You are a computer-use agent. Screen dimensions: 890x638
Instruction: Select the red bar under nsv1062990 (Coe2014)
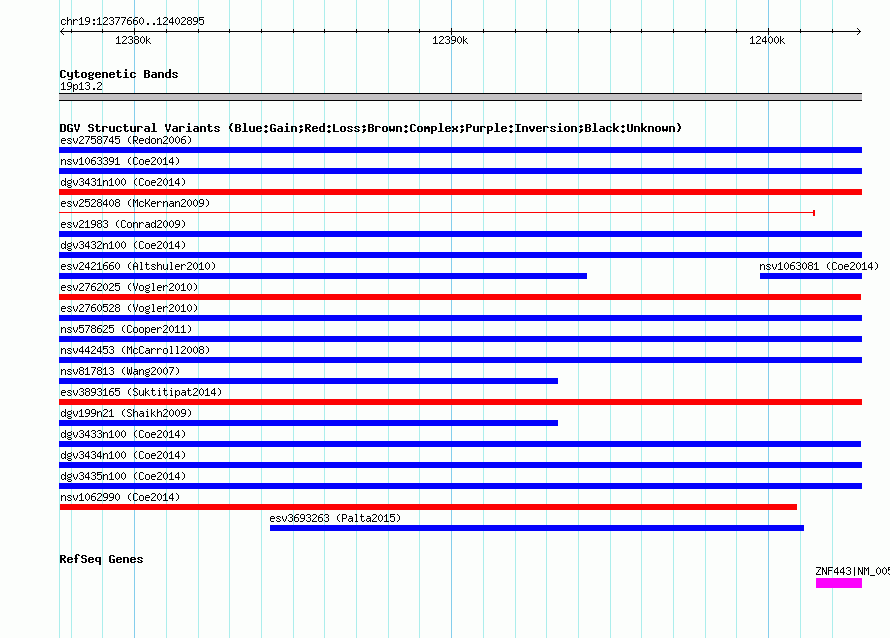[428, 507]
